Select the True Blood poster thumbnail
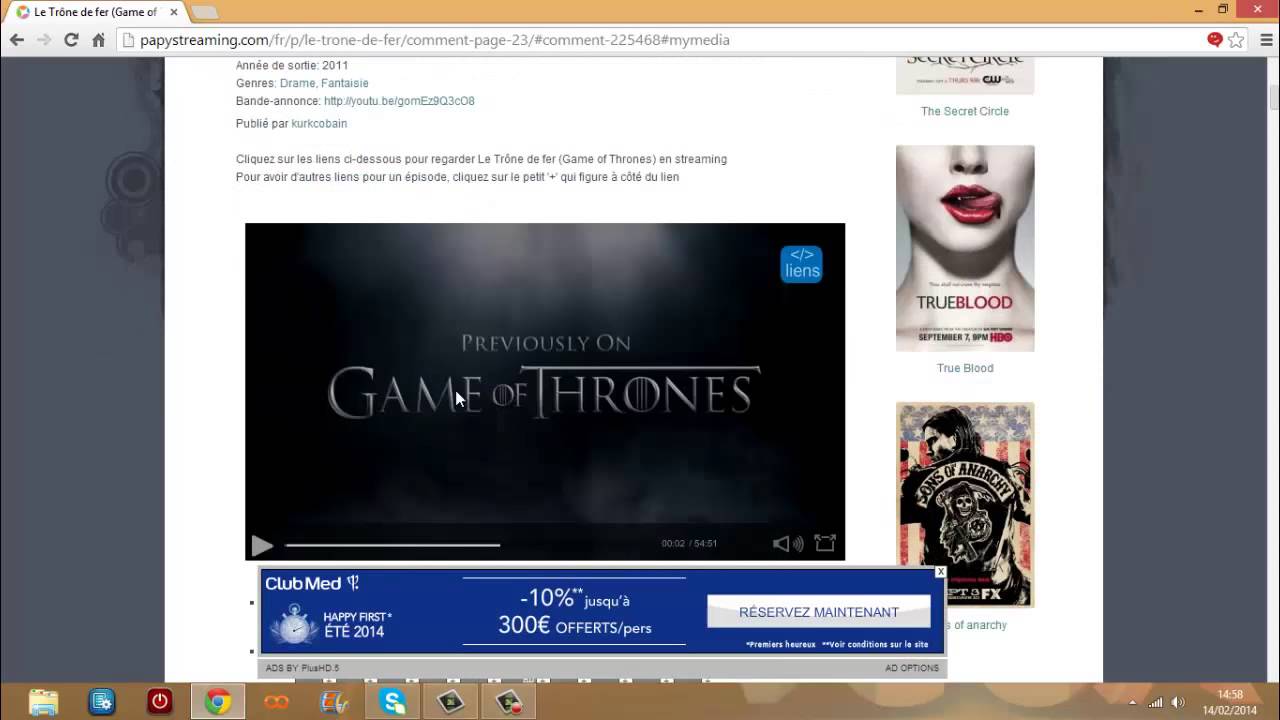The image size is (1280, 720). click(x=965, y=248)
